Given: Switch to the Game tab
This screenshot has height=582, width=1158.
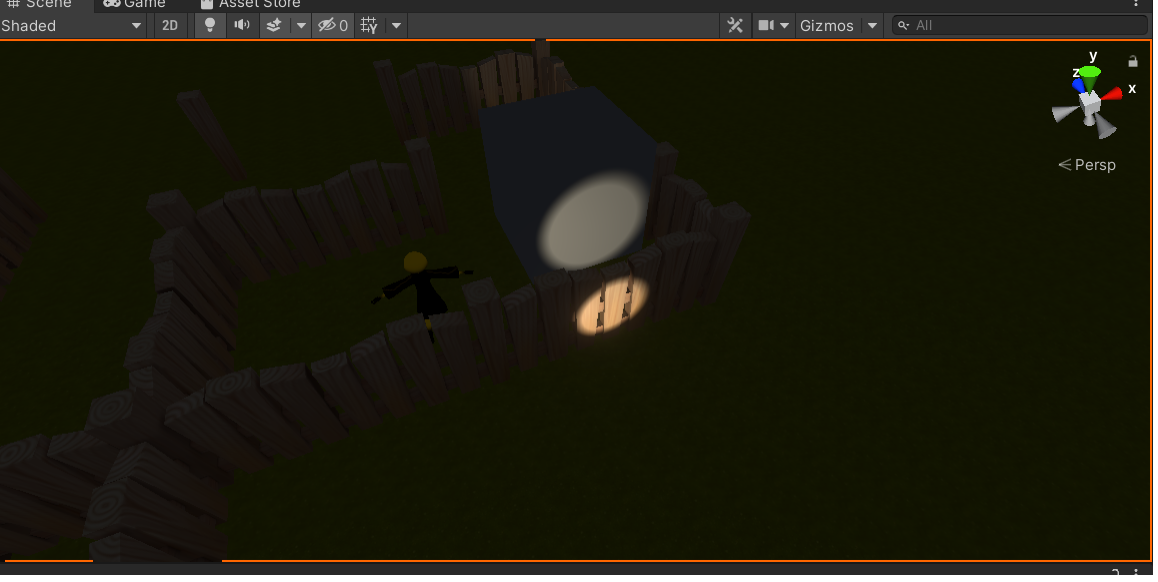Looking at the screenshot, I should 135,4.
